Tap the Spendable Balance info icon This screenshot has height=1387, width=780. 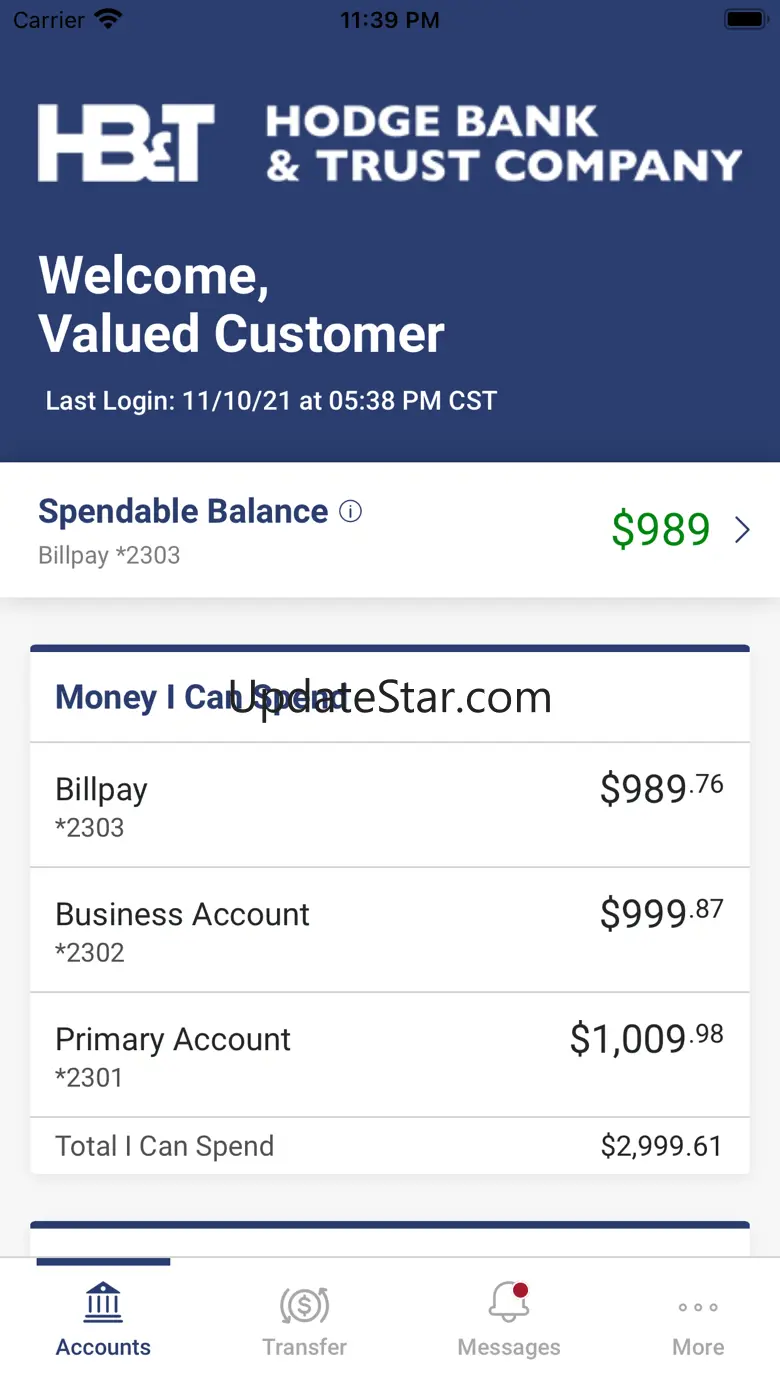(x=350, y=512)
